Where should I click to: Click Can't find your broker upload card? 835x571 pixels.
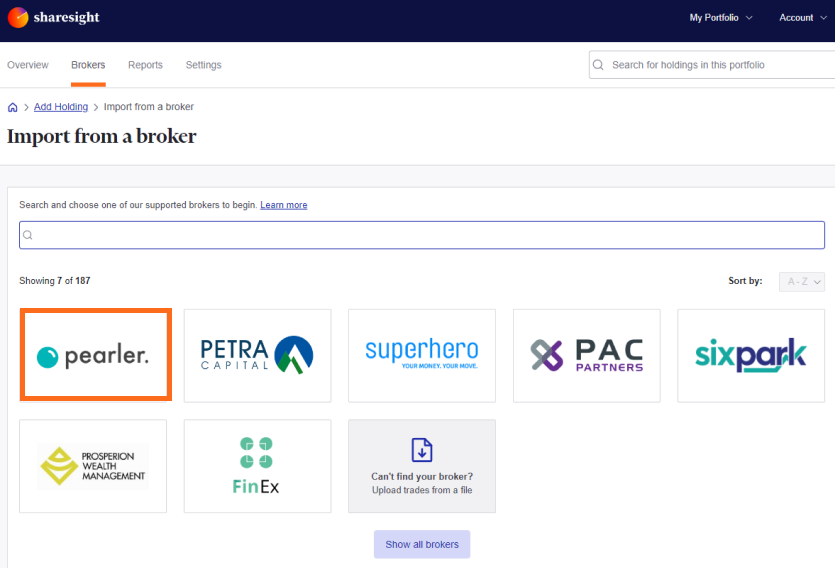pos(422,466)
